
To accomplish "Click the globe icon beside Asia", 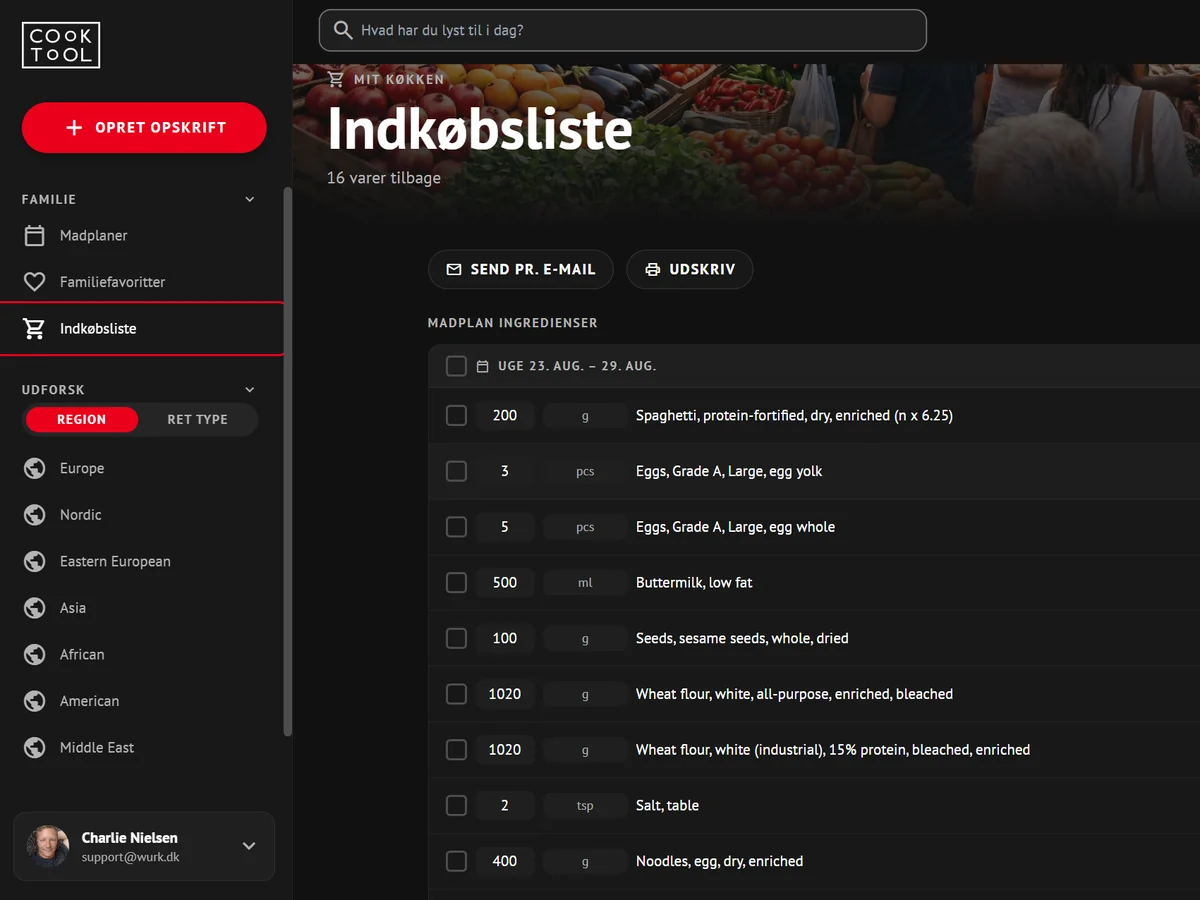I will pos(35,608).
